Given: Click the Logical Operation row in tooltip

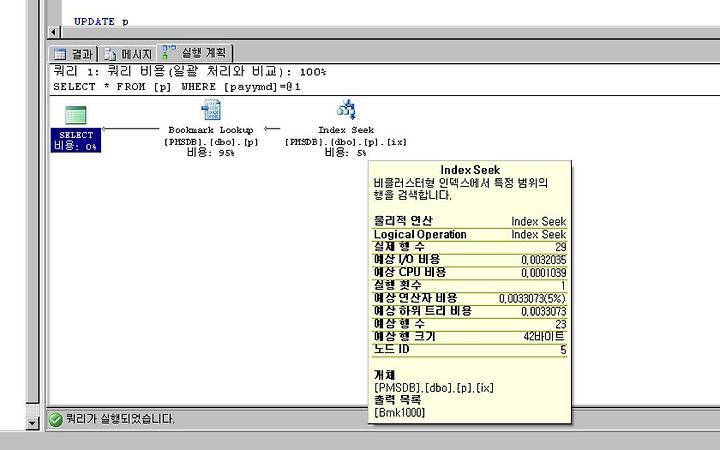Looking at the screenshot, I should tap(470, 234).
